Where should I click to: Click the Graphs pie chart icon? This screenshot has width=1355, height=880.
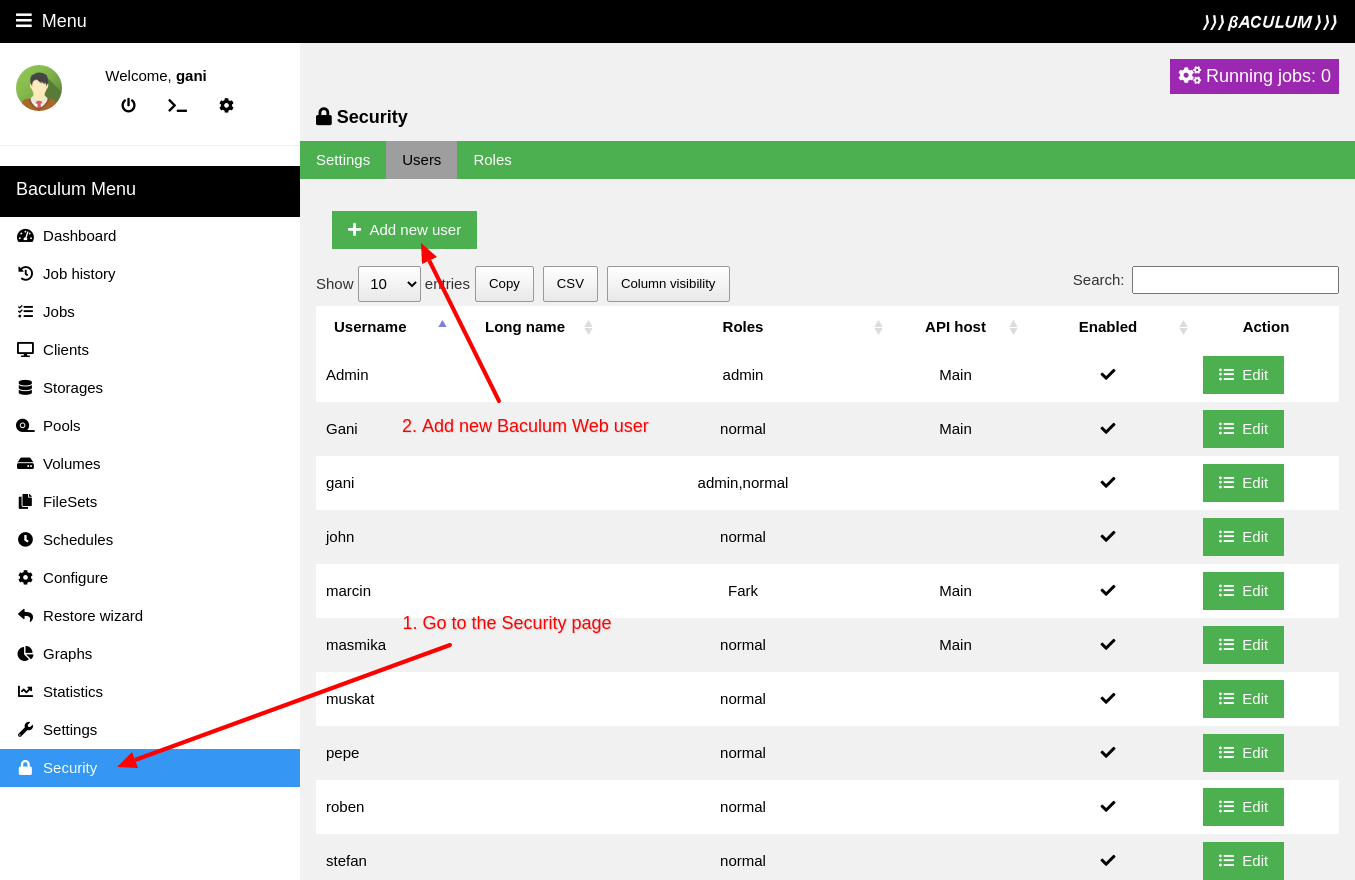point(25,654)
